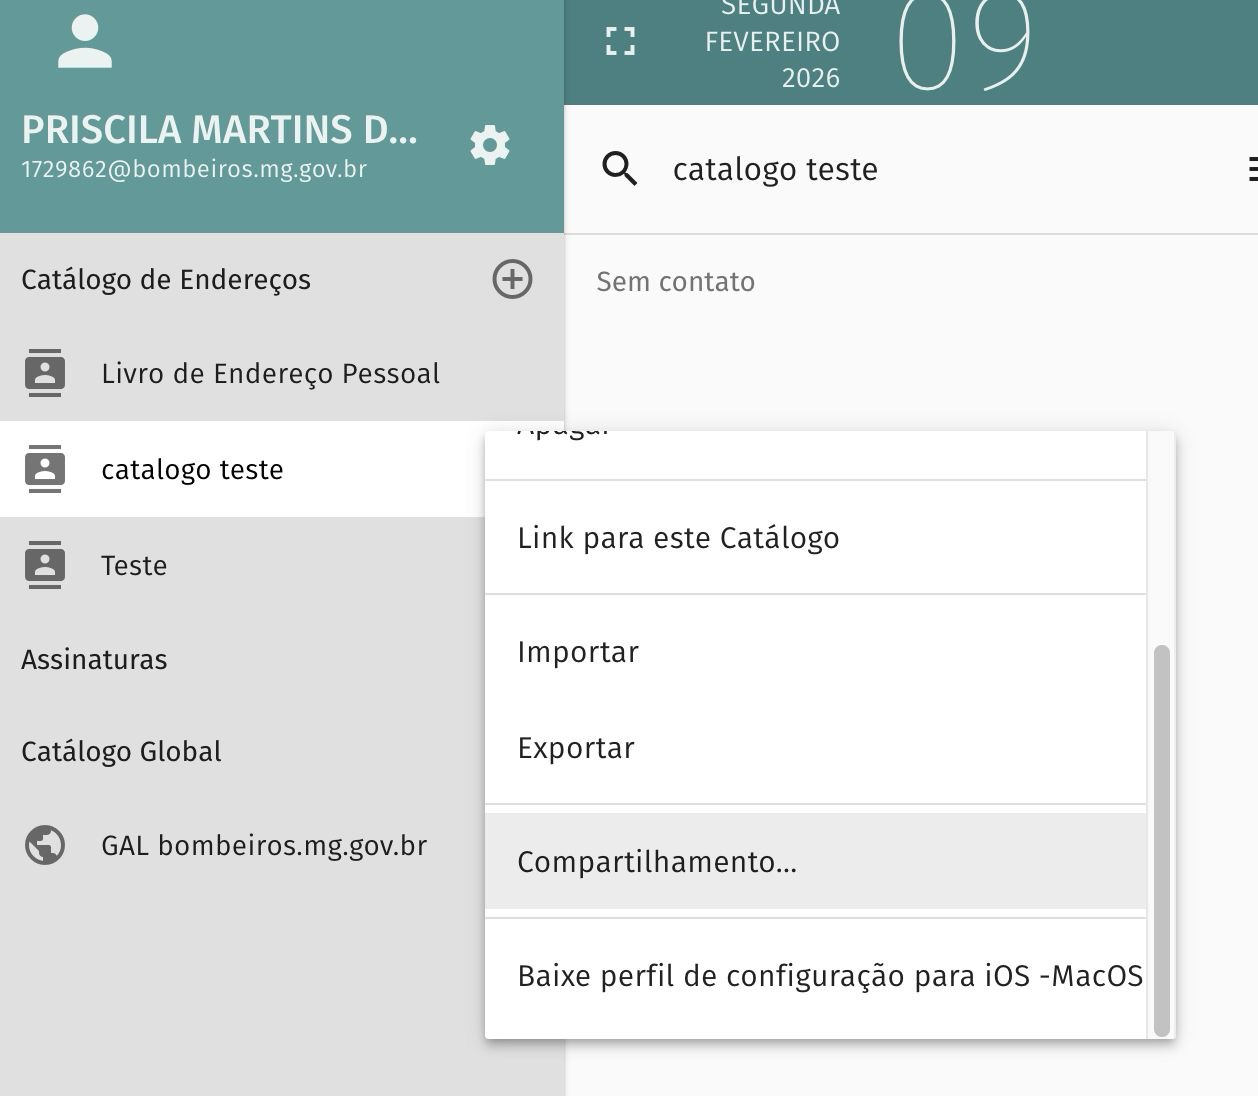The width and height of the screenshot is (1258, 1096).
Task: Open settings with the gear icon
Action: click(x=490, y=146)
